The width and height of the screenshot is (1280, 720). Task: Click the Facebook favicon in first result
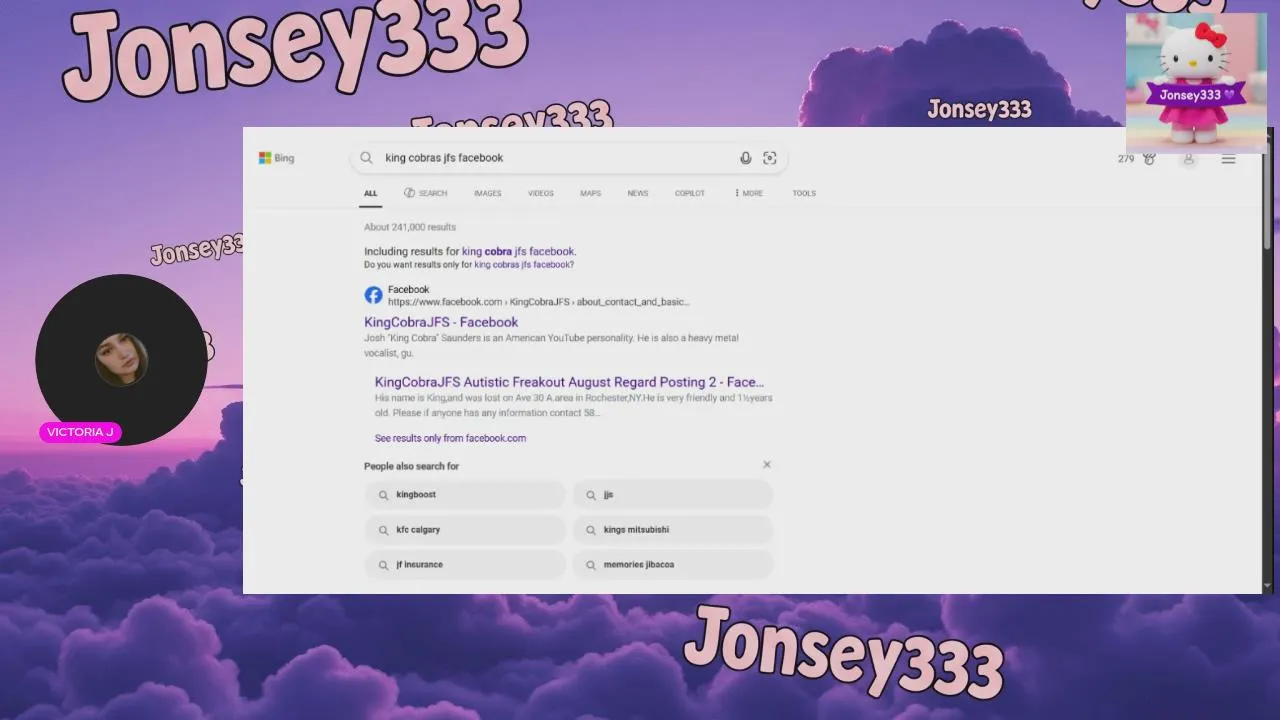click(x=373, y=295)
